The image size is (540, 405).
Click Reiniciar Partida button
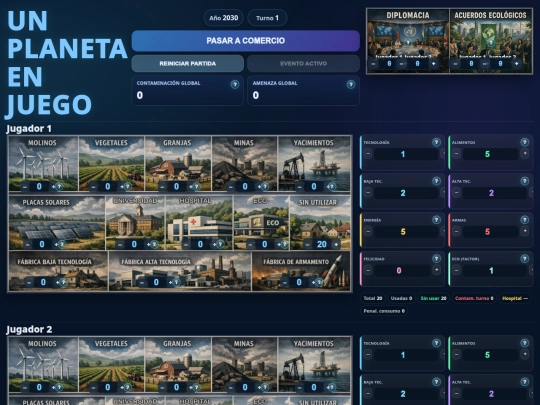pyautogui.click(x=188, y=64)
